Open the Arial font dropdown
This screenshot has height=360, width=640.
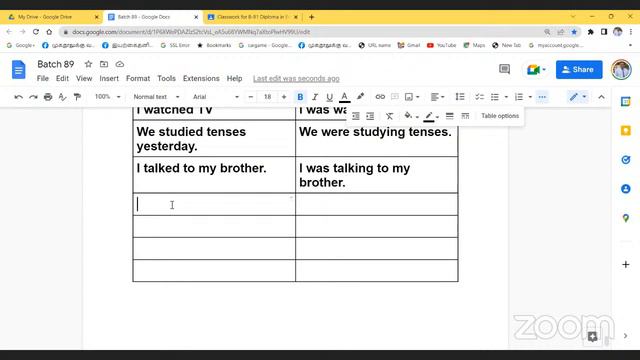216,97
